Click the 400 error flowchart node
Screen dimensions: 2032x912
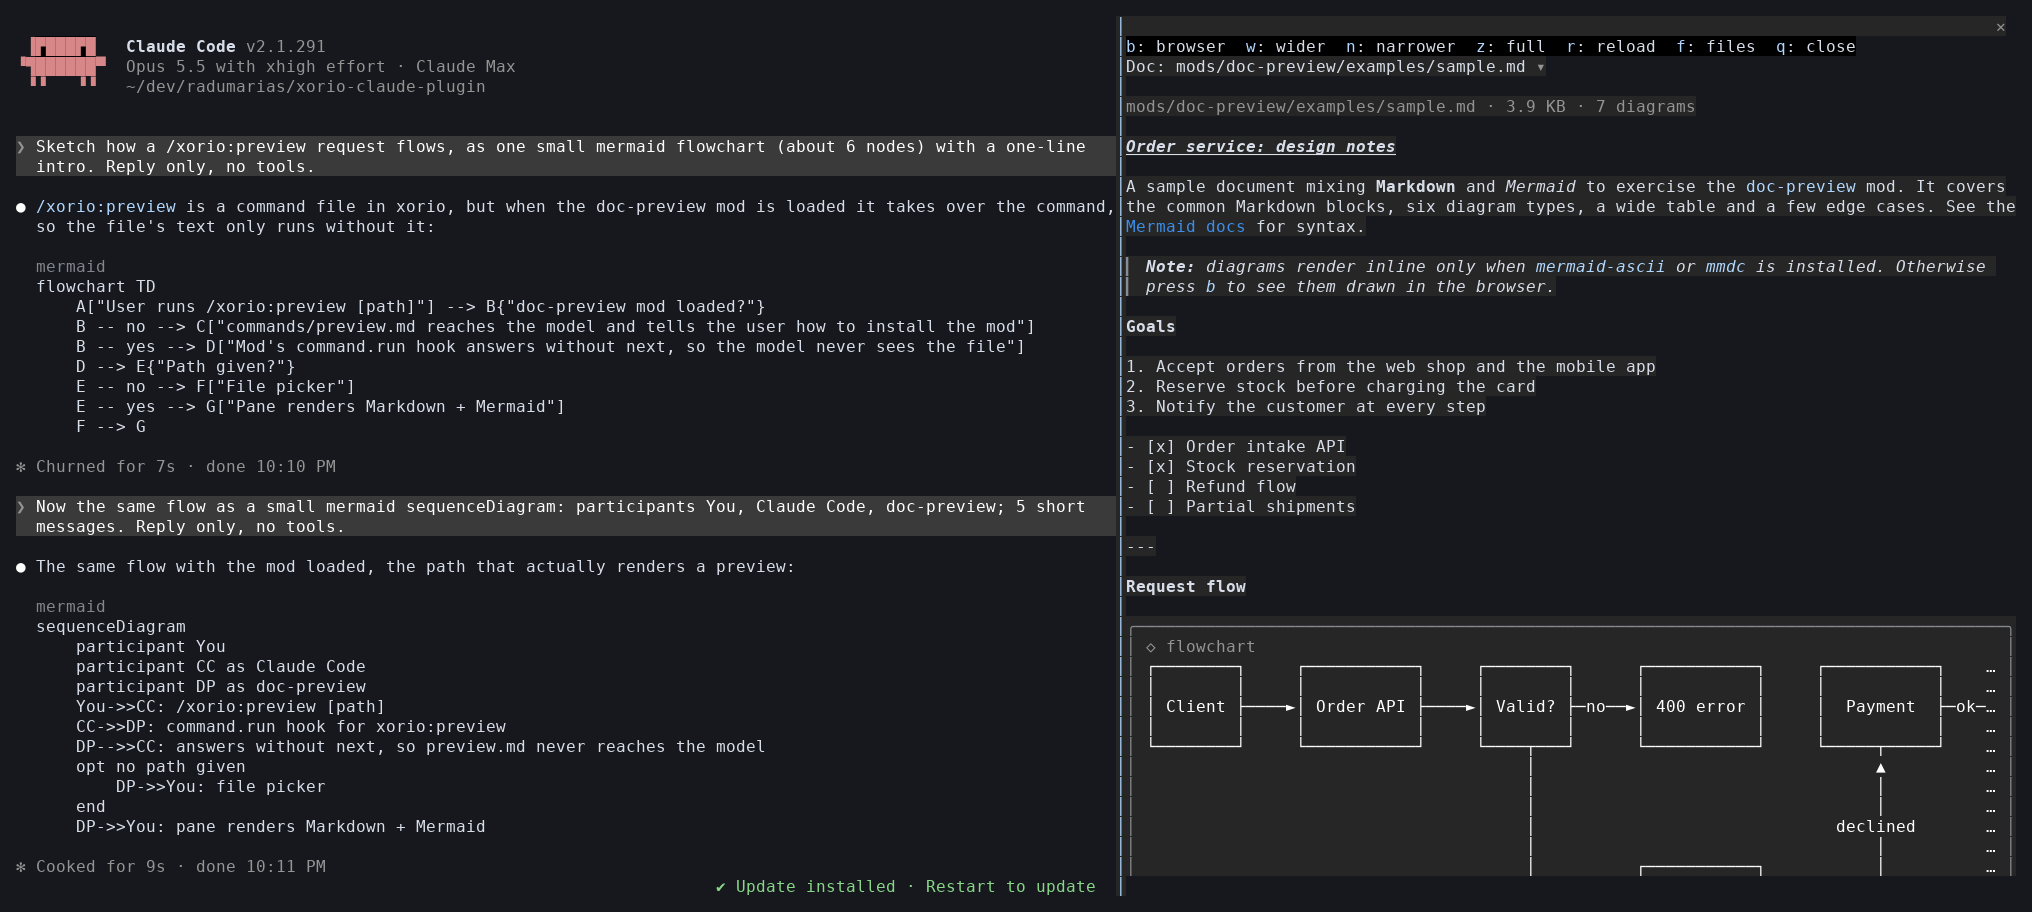click(1700, 707)
